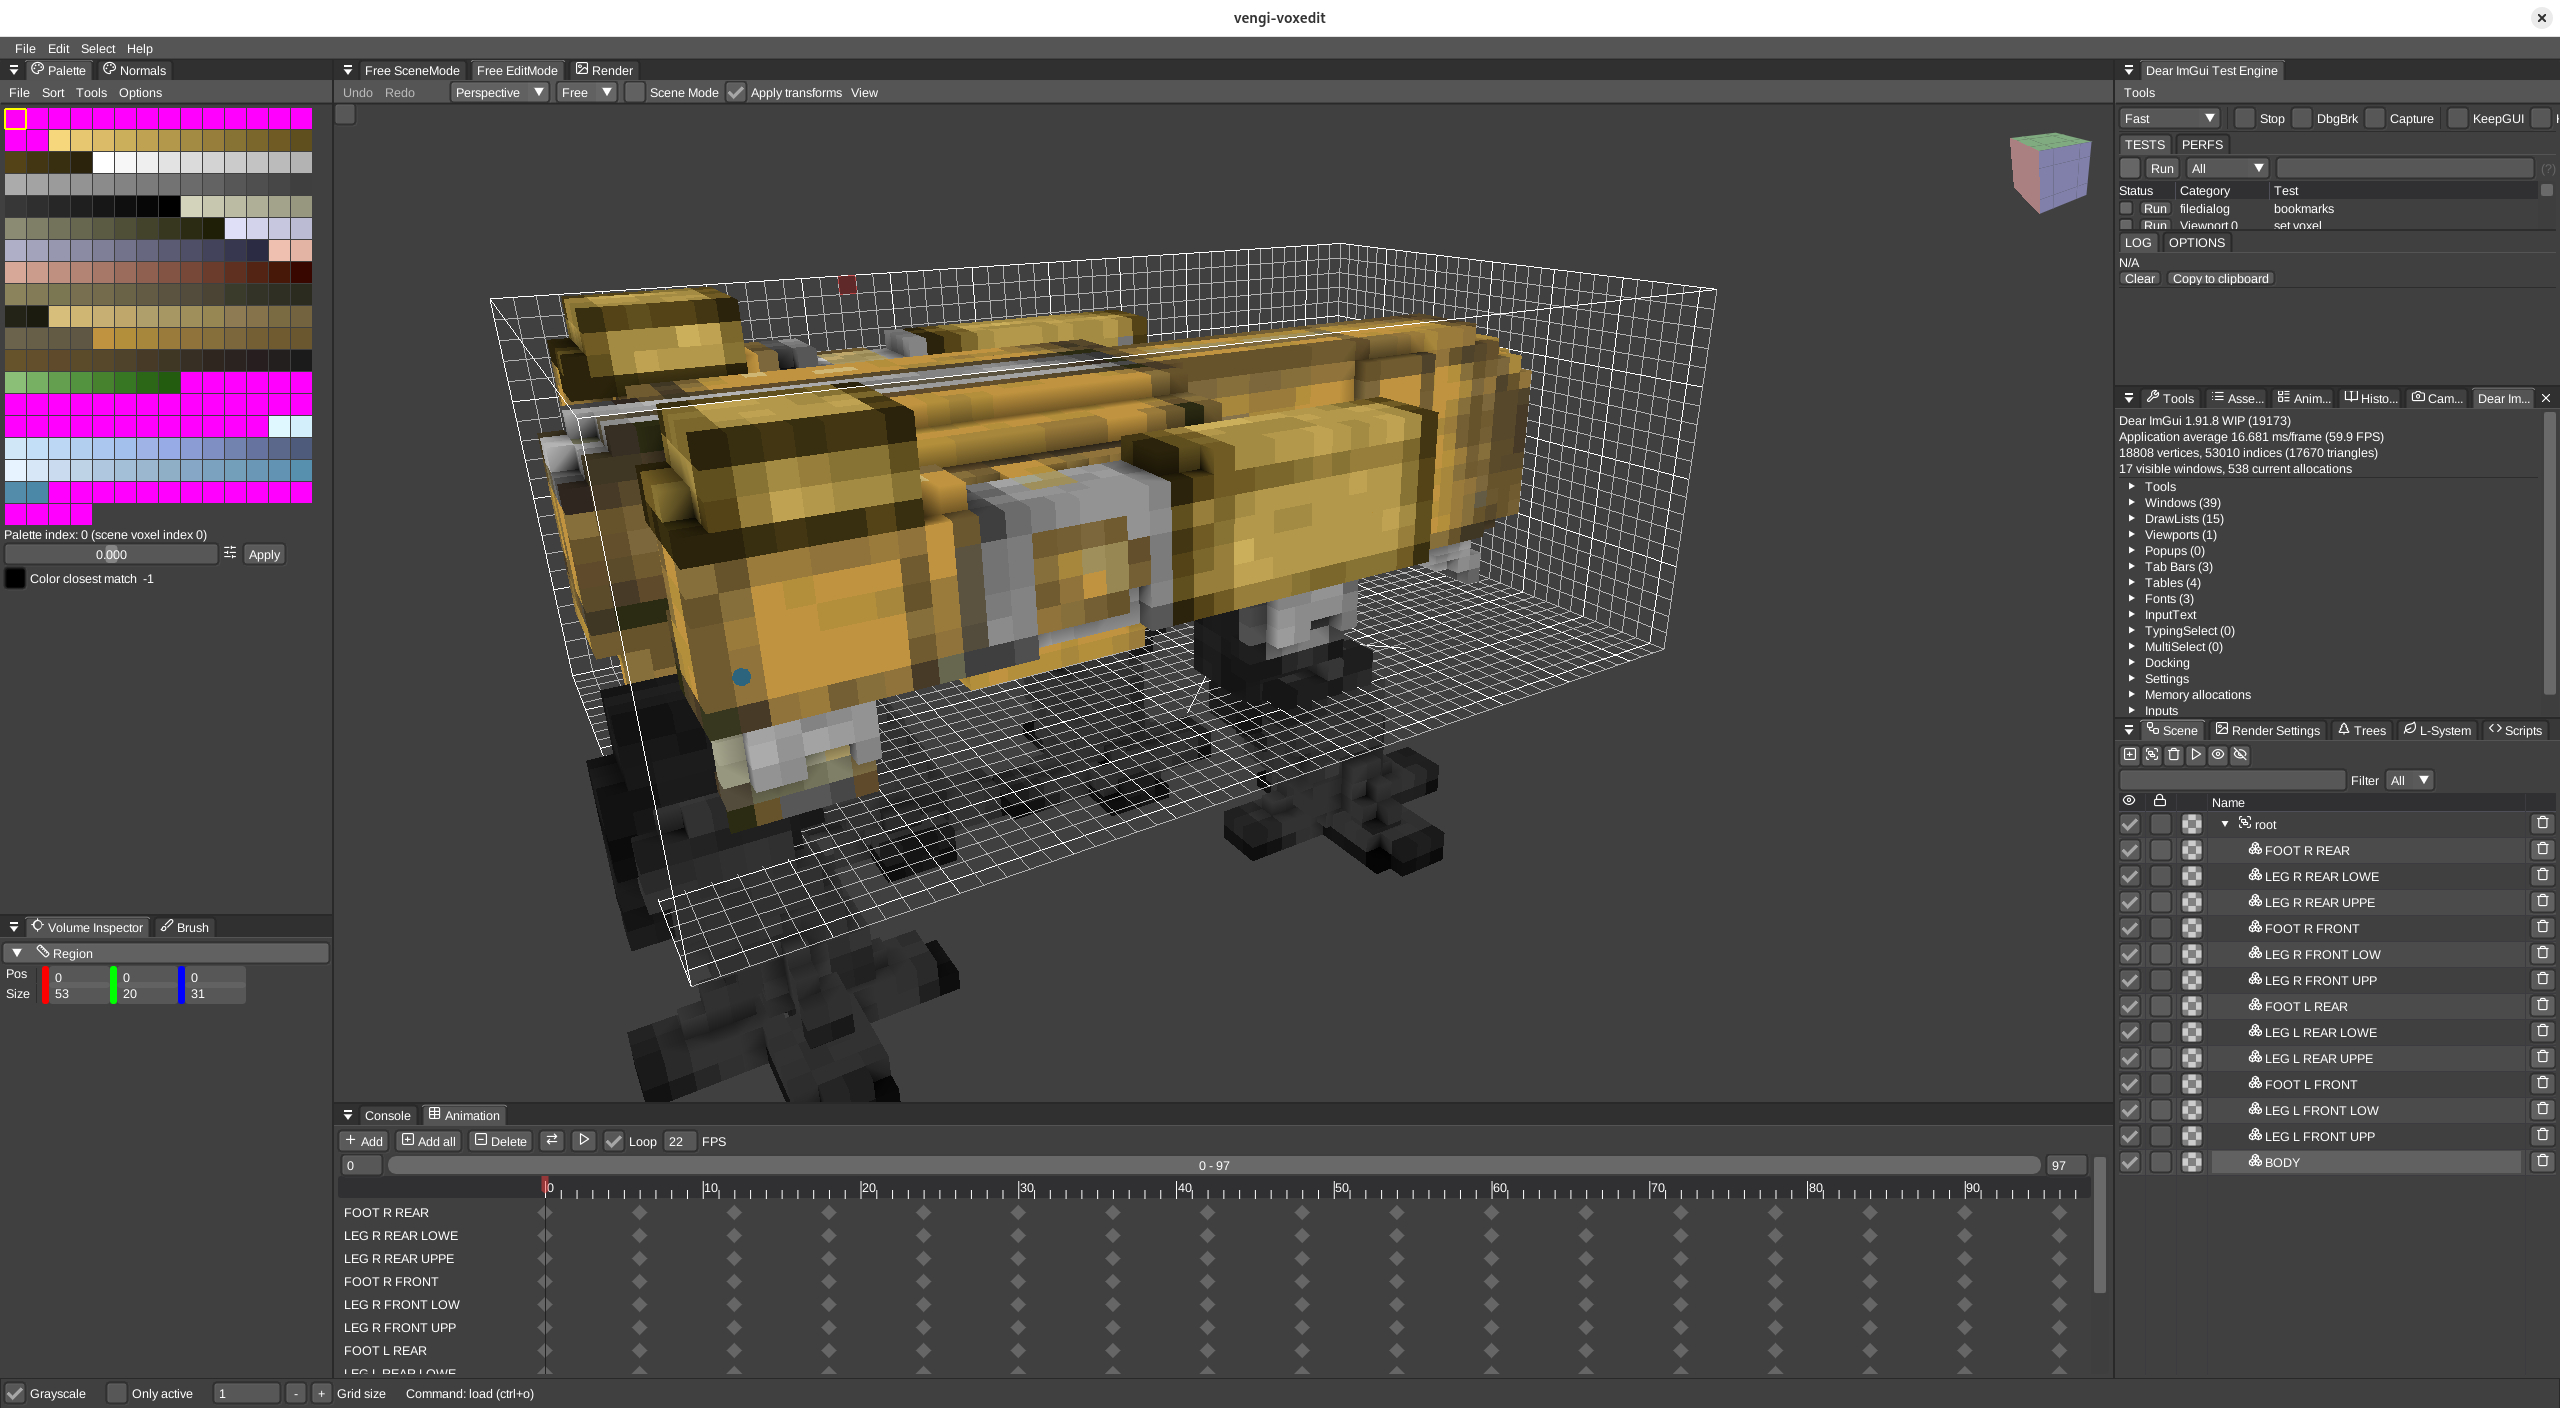Click the view orientation cube in viewport
The width and height of the screenshot is (2560, 1408).
pyautogui.click(x=2049, y=172)
